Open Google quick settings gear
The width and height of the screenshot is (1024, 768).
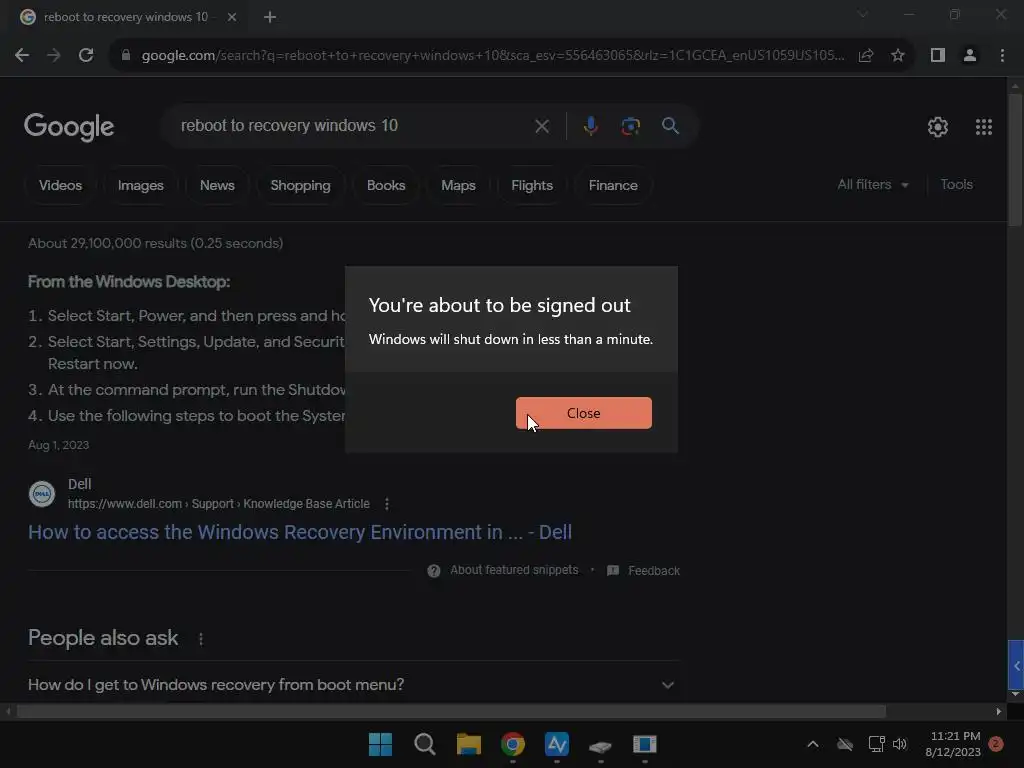pos(938,127)
